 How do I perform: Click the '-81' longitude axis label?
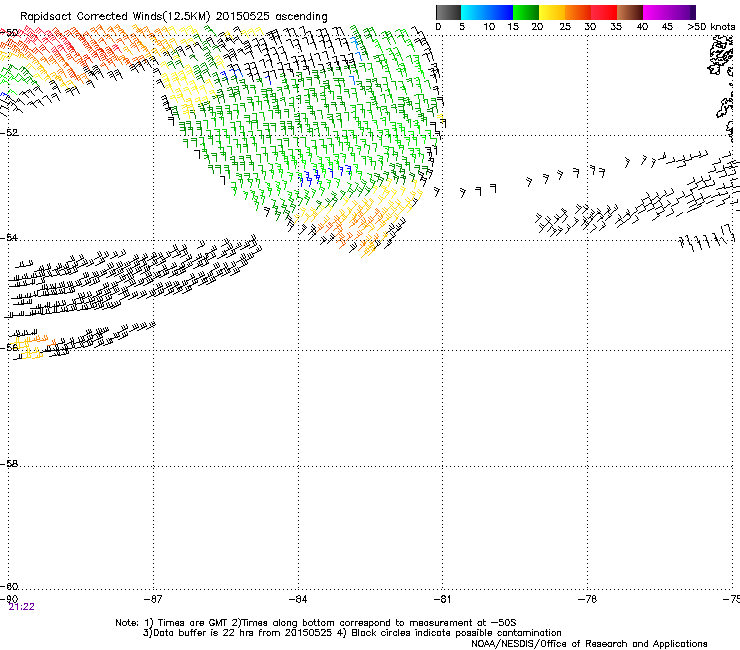(442, 599)
